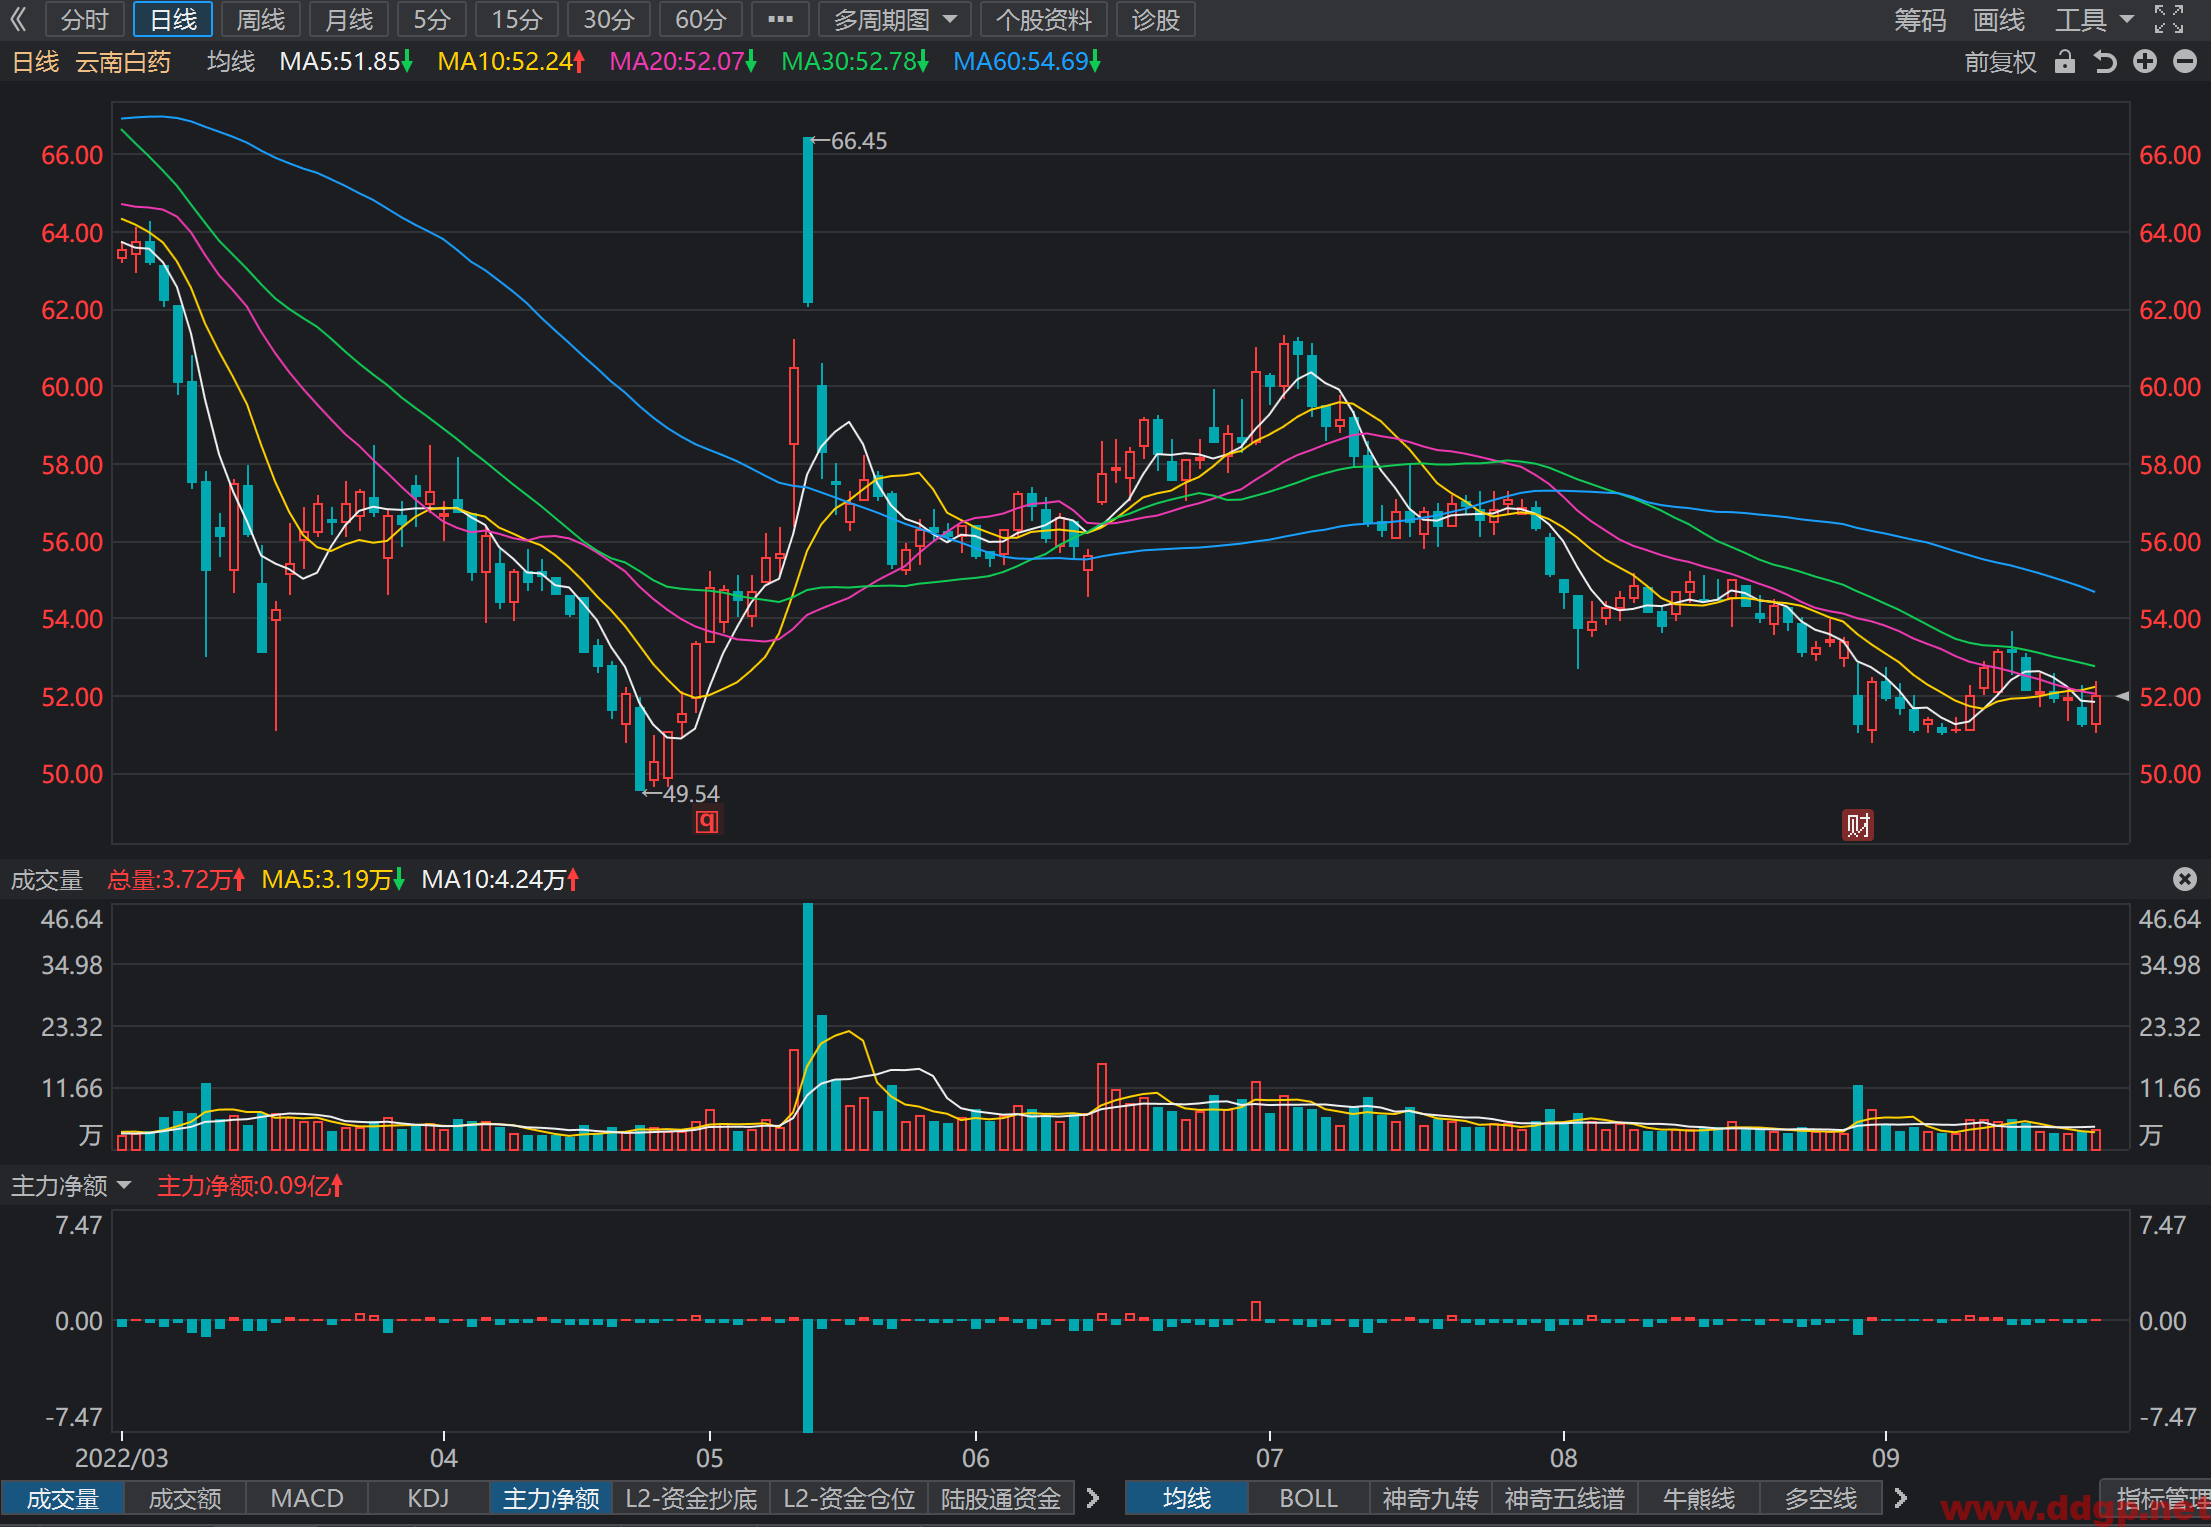The height and width of the screenshot is (1527, 2211).
Task: Select the KDJ indicator tab
Action: tap(428, 1498)
